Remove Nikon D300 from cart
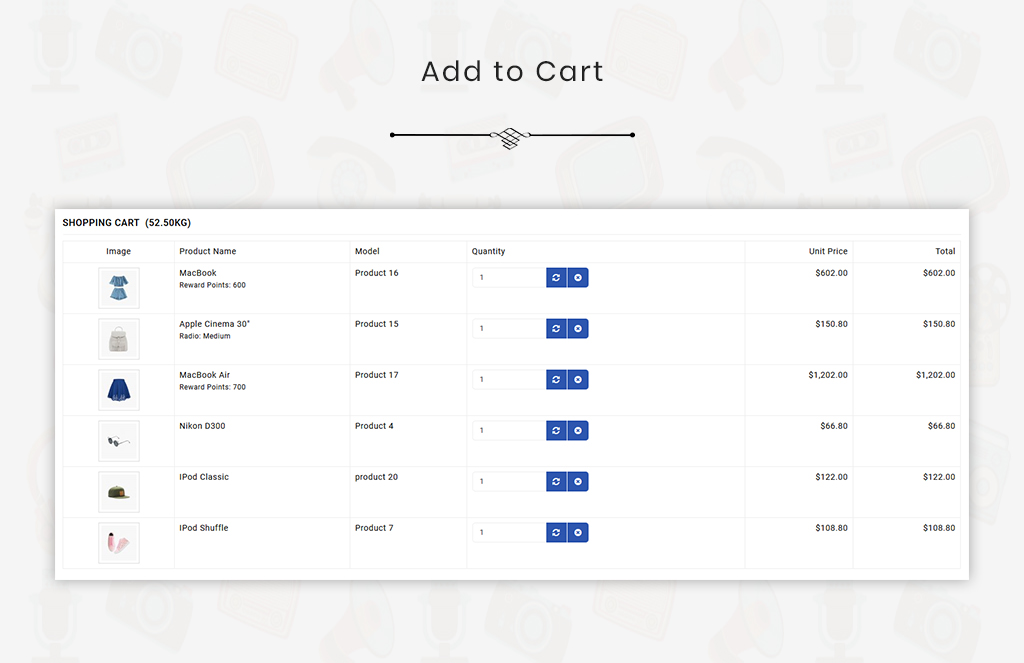The height and width of the screenshot is (663, 1024). (x=578, y=430)
